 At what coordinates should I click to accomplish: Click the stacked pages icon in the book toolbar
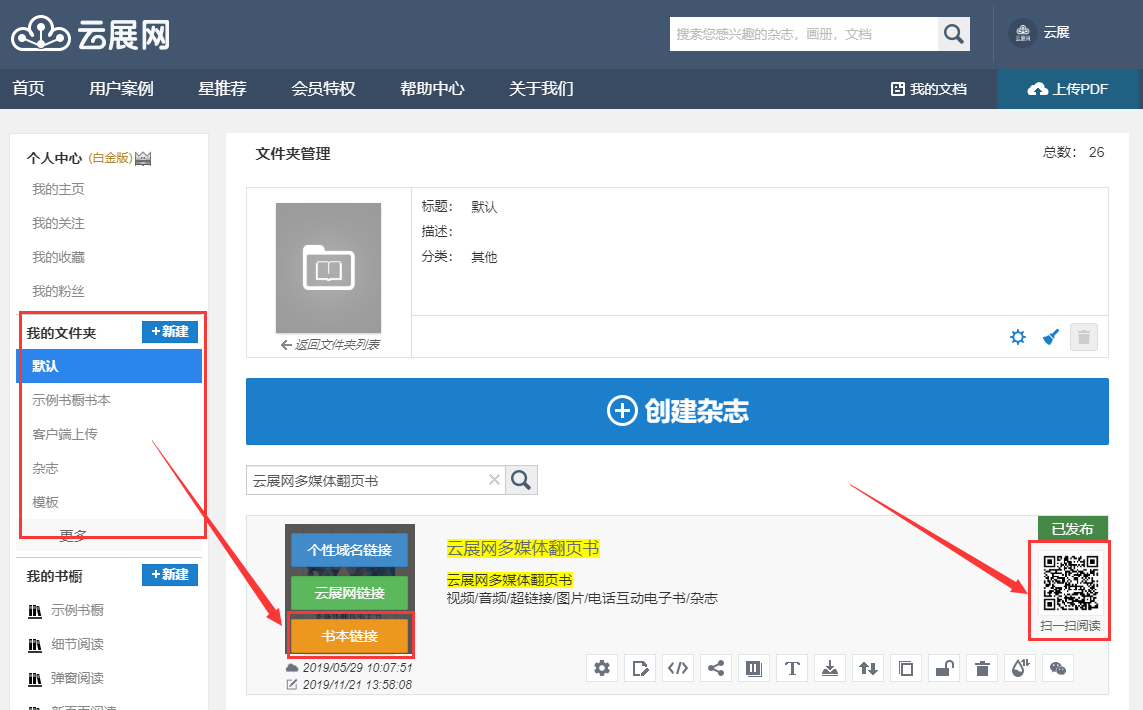click(x=754, y=668)
